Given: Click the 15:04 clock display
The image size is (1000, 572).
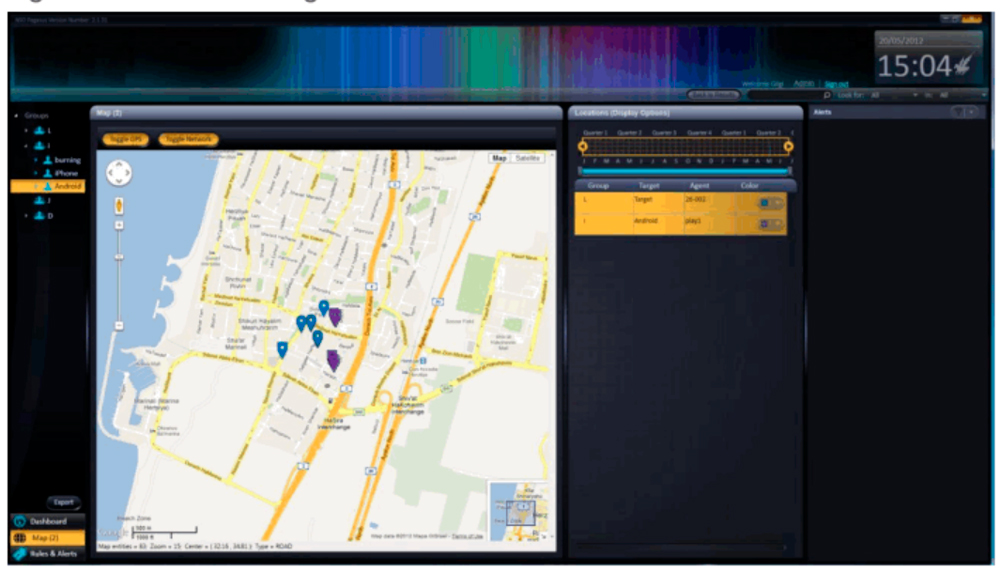Looking at the screenshot, I should [x=915, y=66].
